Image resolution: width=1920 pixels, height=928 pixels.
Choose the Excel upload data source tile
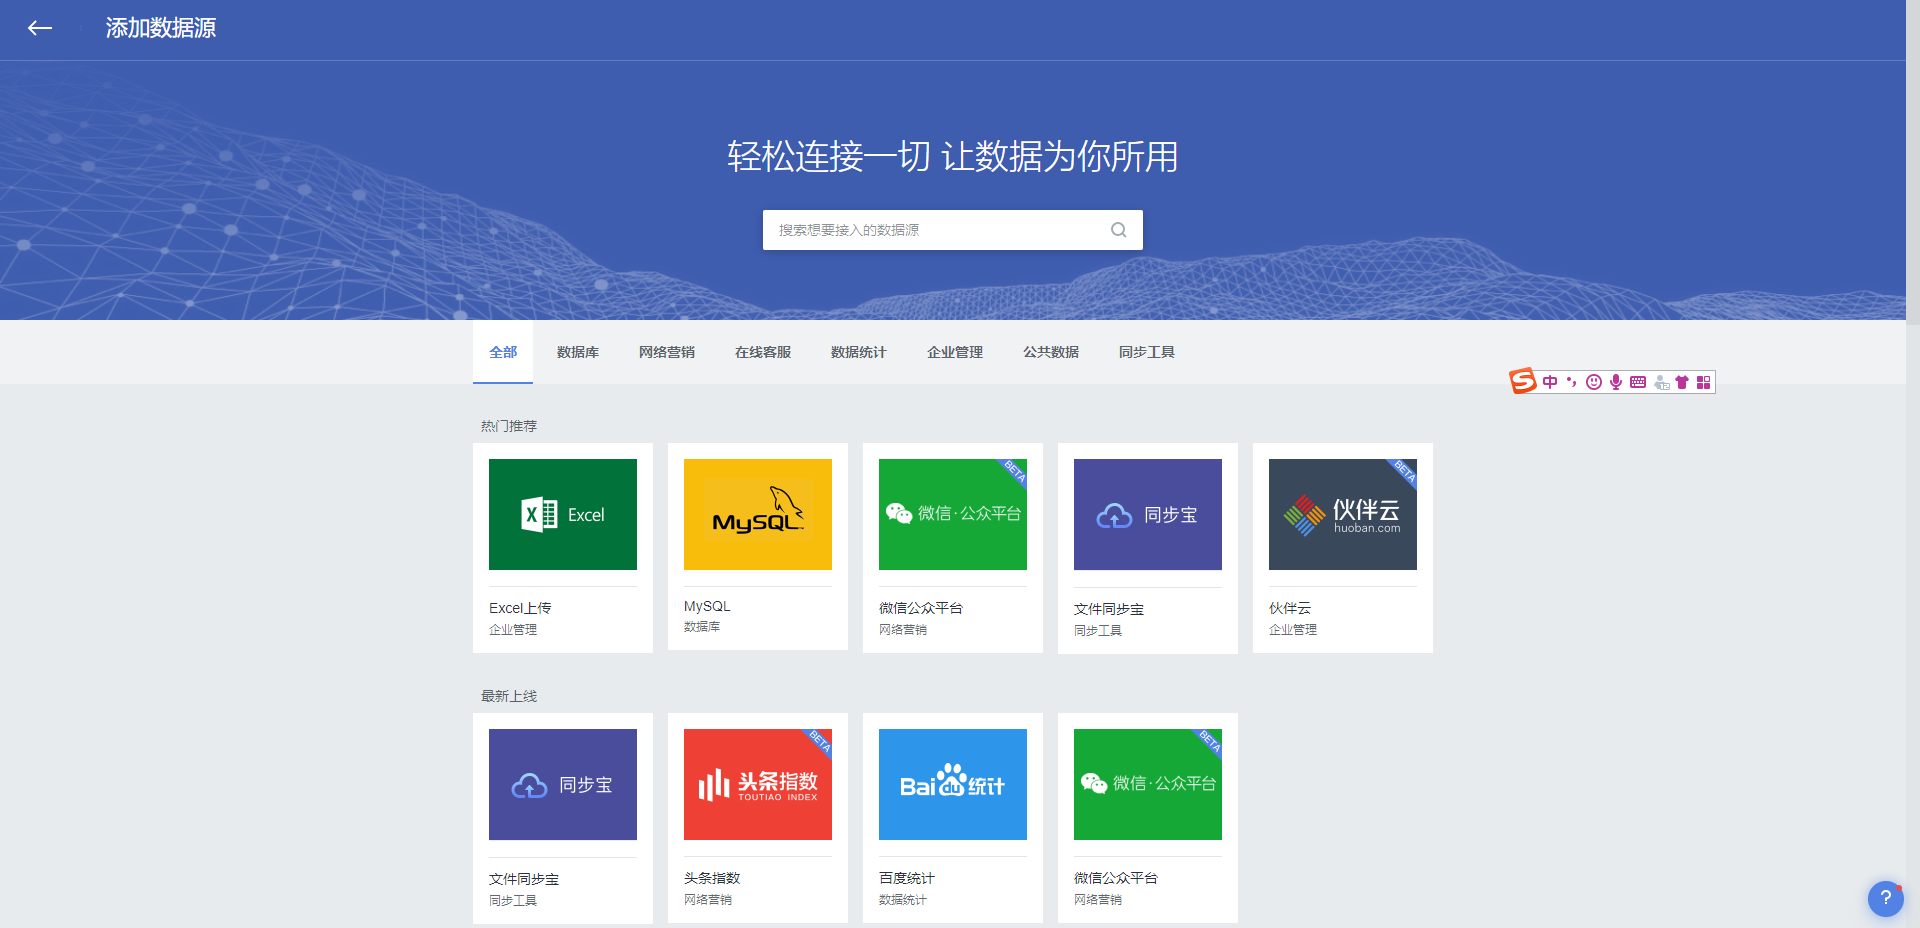point(563,548)
